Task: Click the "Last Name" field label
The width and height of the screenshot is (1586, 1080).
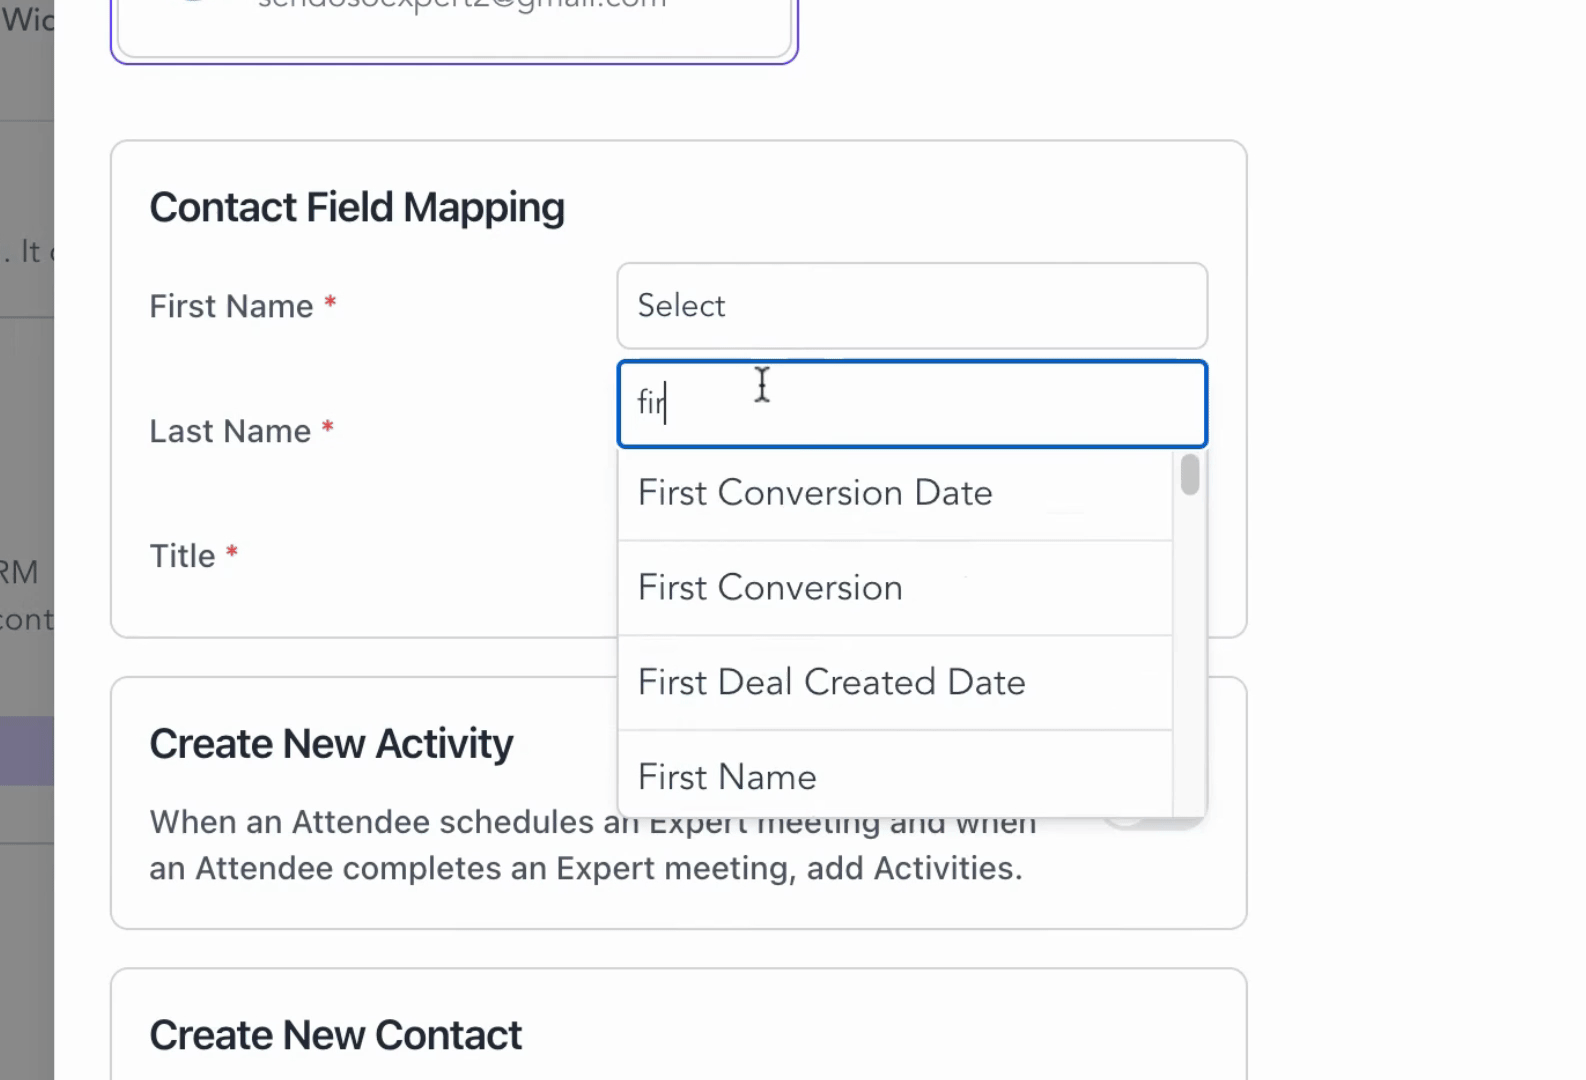Action: 230,431
